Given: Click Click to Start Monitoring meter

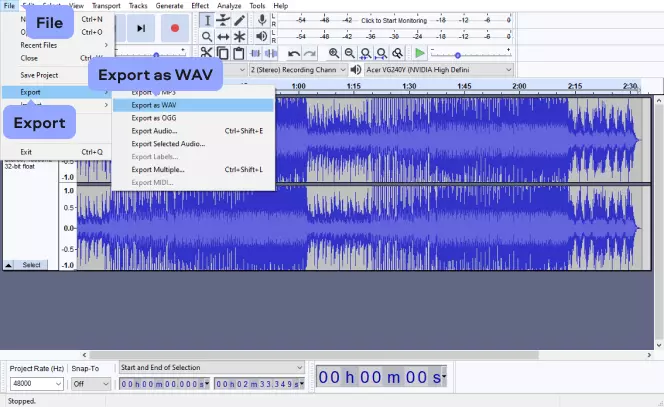Looking at the screenshot, I should tap(394, 20).
